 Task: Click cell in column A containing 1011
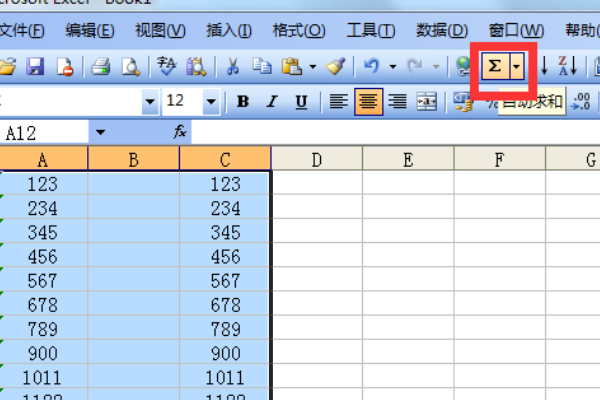pos(43,377)
